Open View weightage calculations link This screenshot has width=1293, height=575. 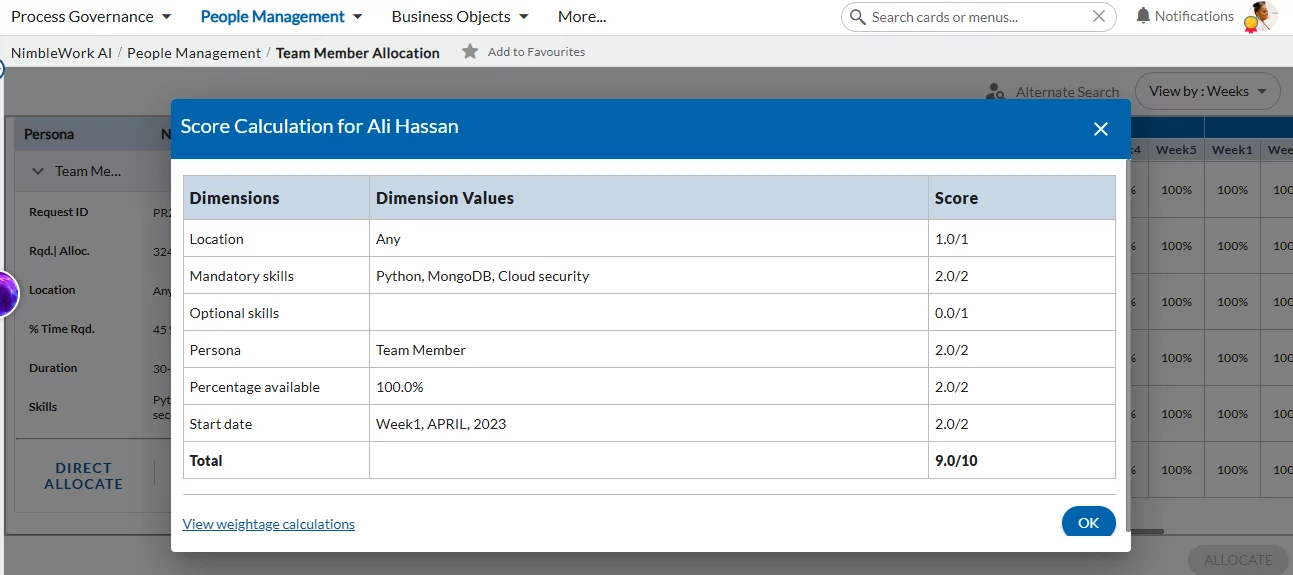(x=268, y=524)
